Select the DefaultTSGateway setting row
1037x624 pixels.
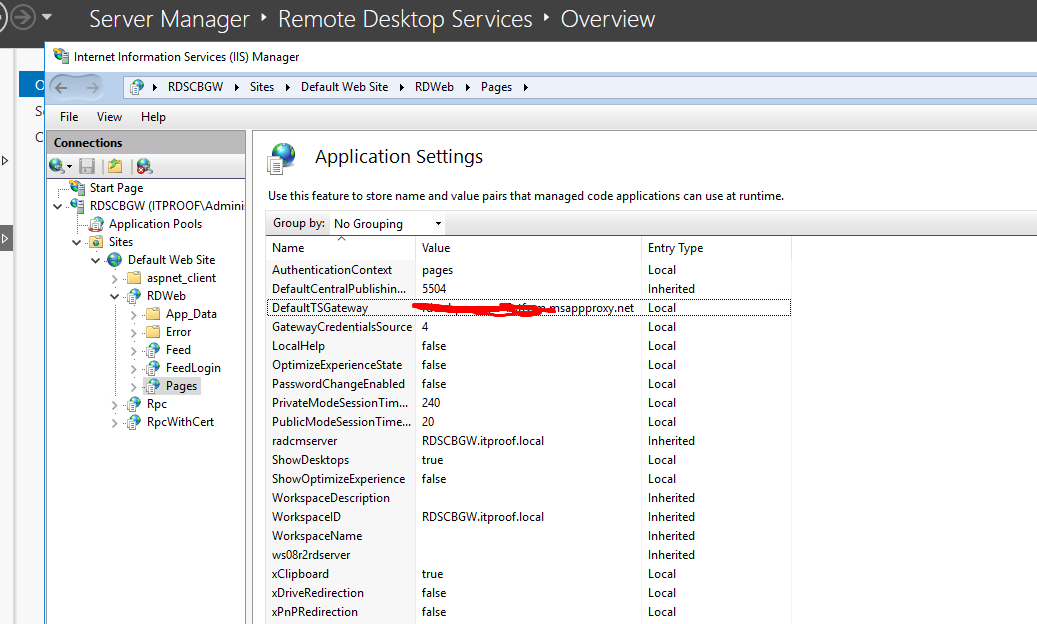click(528, 308)
